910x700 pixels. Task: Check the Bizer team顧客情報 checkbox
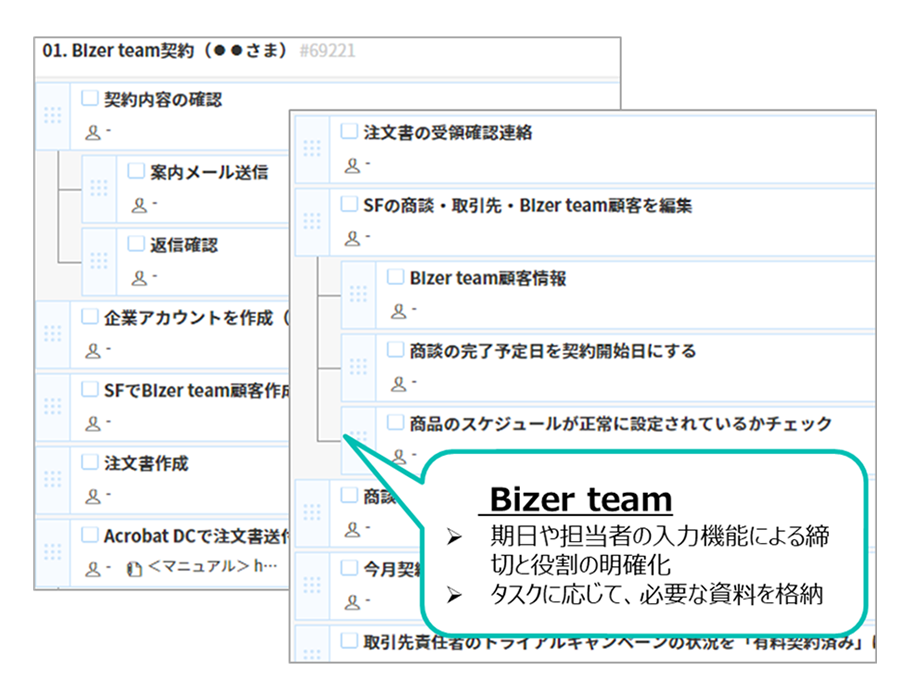point(395,276)
